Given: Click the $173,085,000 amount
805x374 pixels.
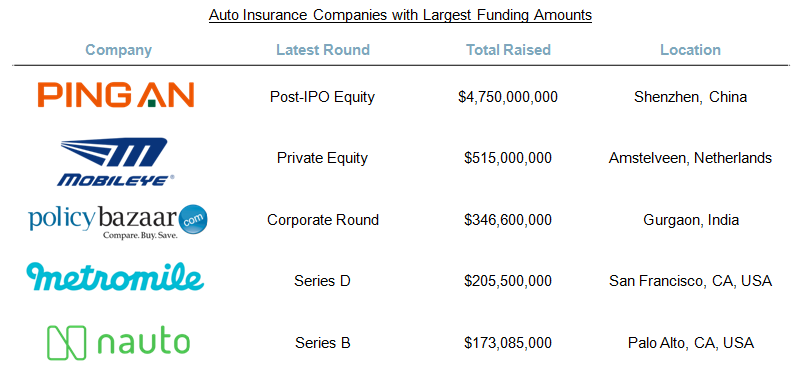Looking at the screenshot, I should point(508,343).
